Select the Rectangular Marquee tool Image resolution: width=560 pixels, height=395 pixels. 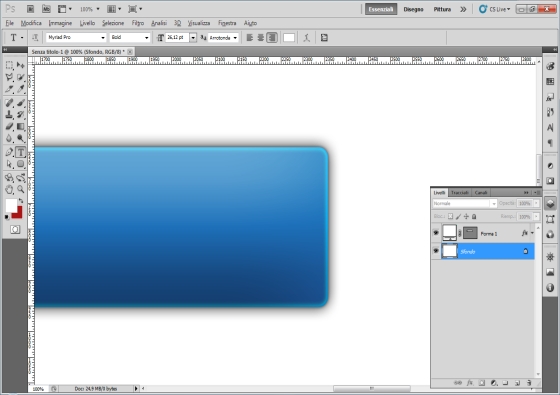pos(9,65)
